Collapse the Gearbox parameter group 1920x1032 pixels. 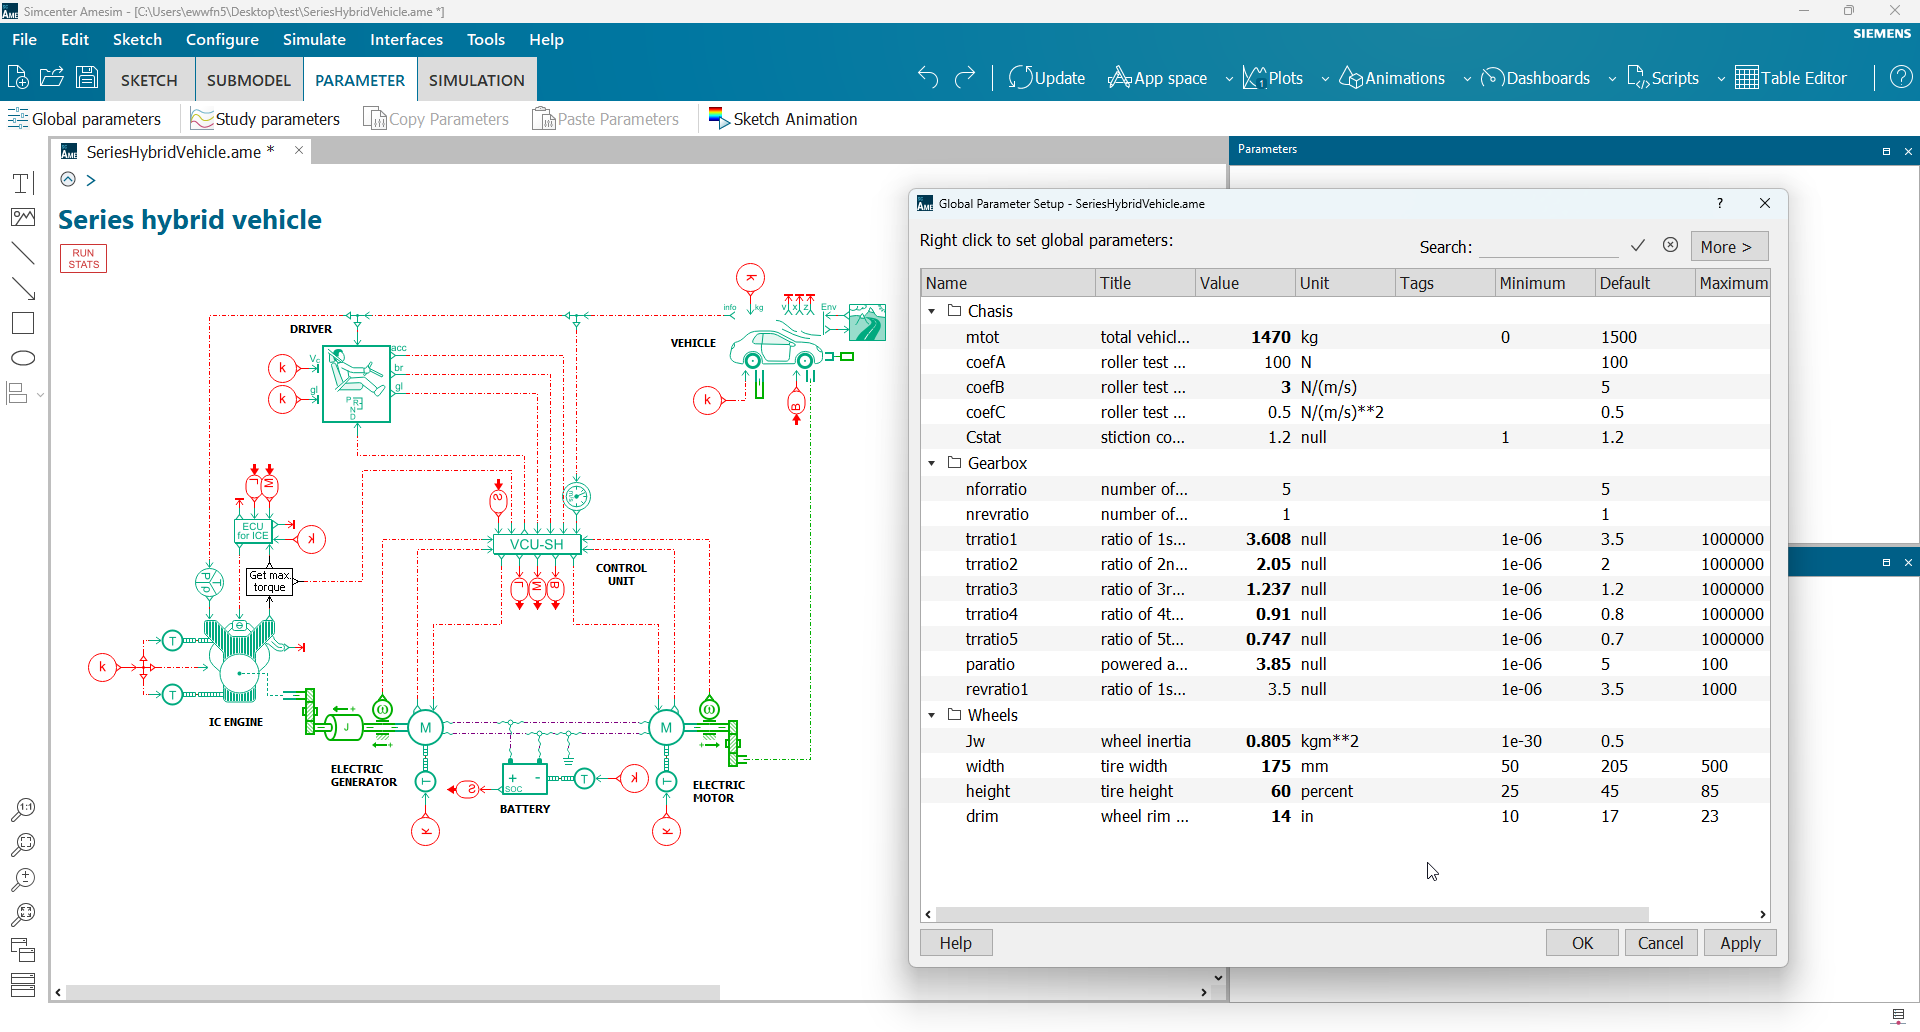(x=932, y=463)
